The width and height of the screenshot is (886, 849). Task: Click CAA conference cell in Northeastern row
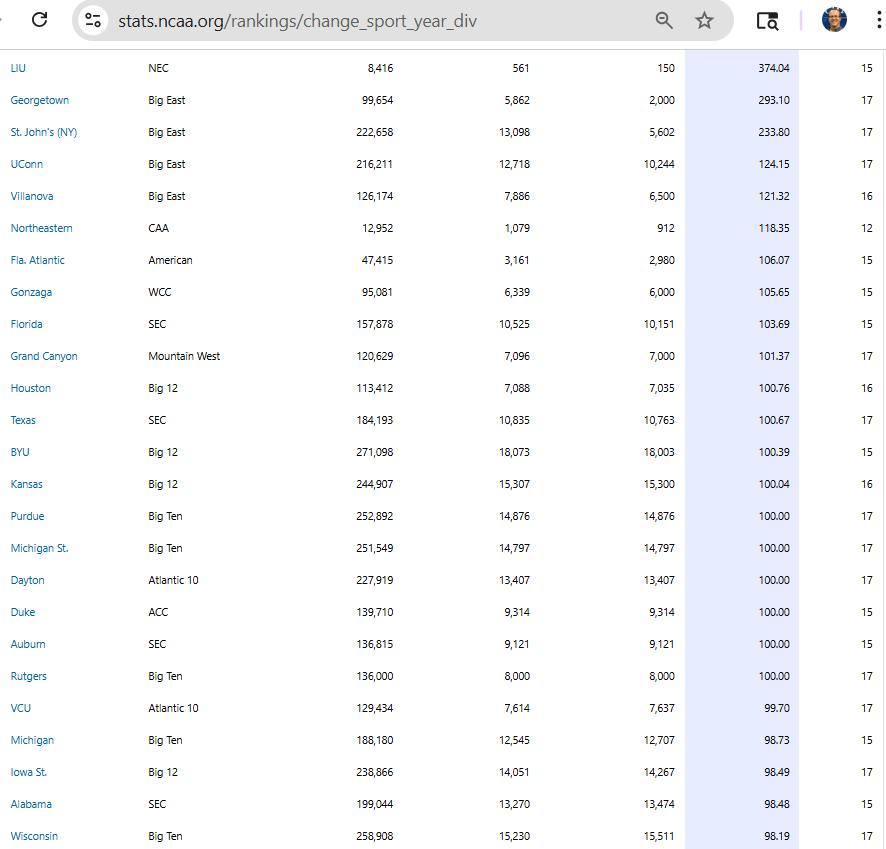[x=158, y=228]
